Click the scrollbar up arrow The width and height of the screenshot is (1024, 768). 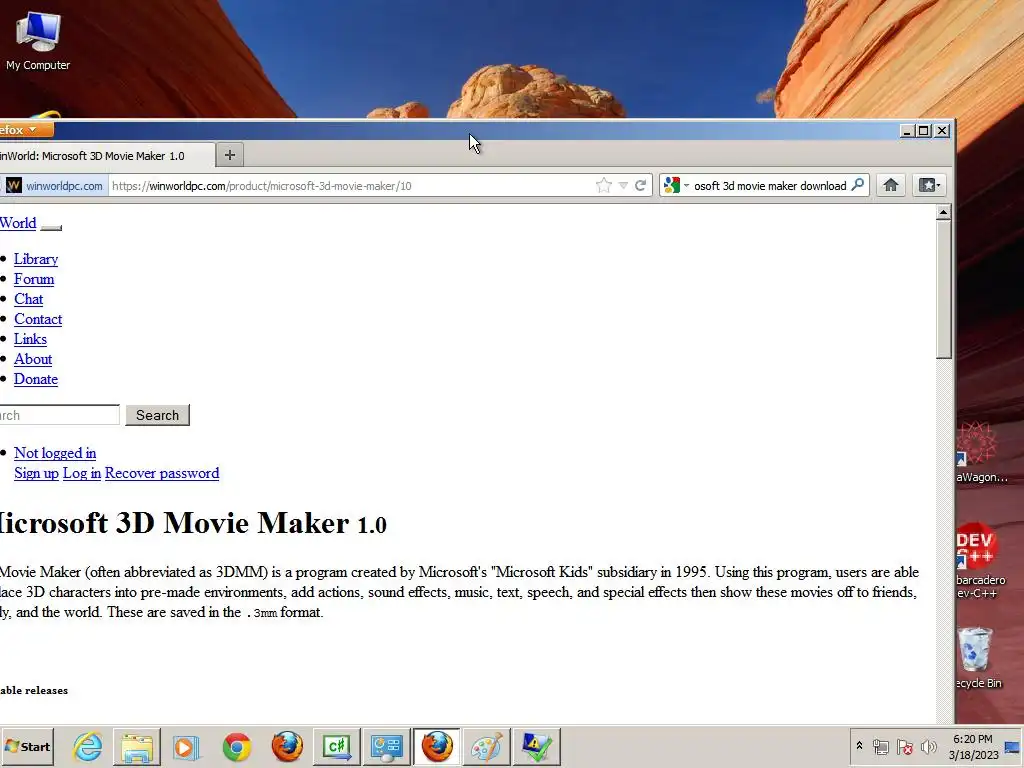(943, 213)
